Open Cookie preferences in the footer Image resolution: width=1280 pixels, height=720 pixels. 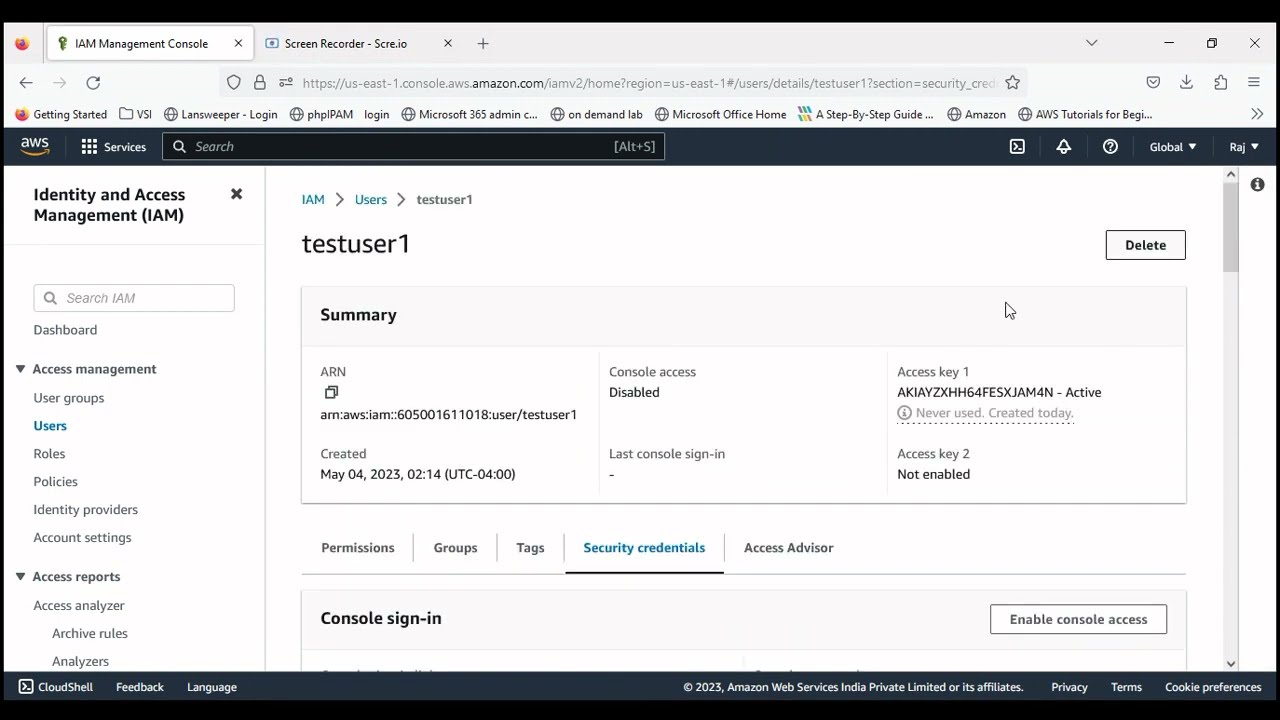coord(1213,687)
